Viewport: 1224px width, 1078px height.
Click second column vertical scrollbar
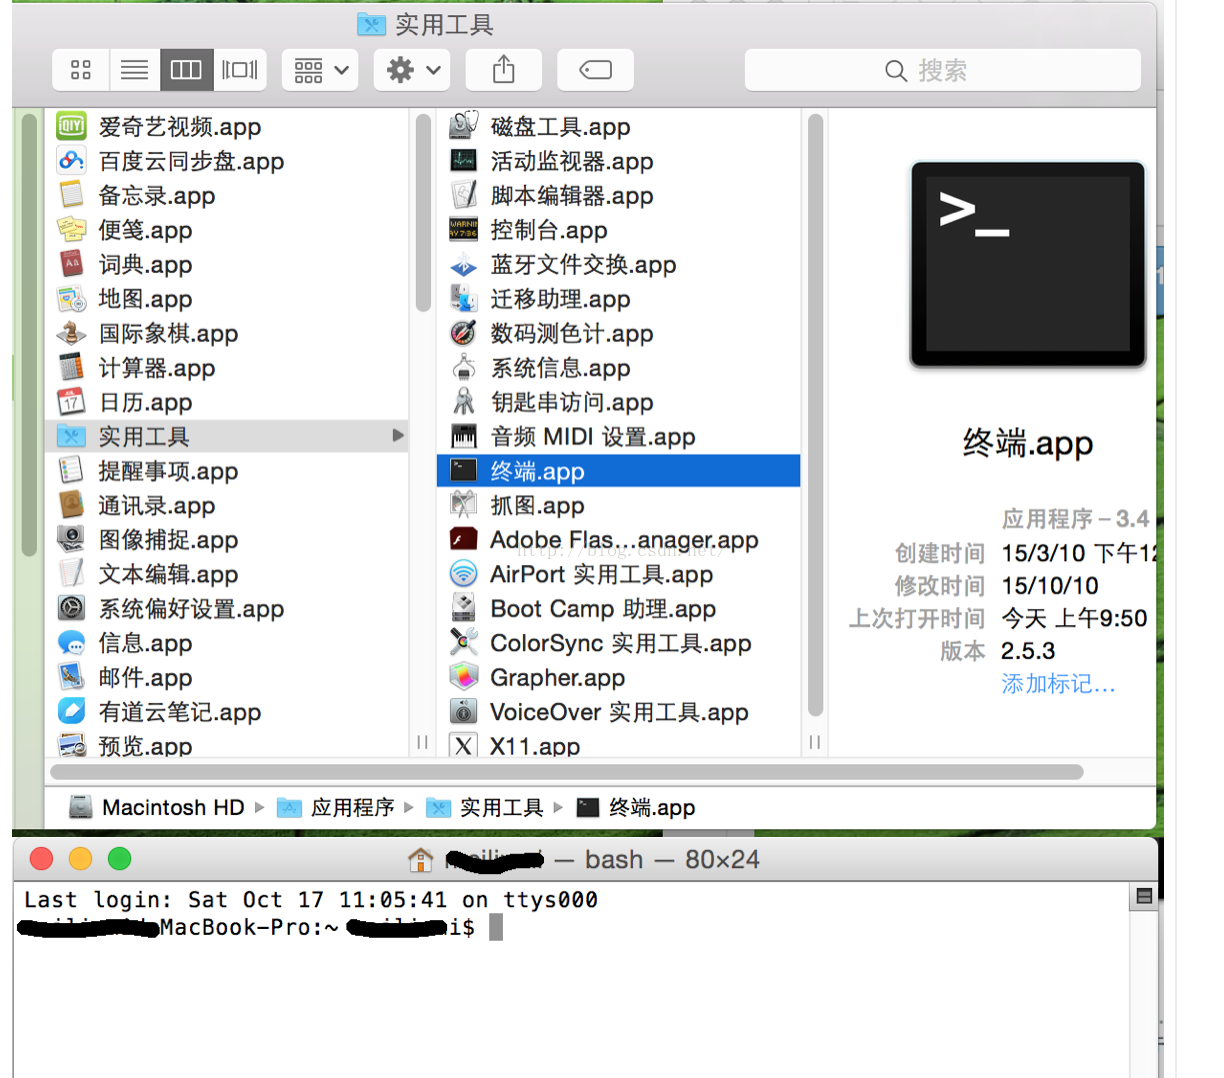click(x=815, y=415)
